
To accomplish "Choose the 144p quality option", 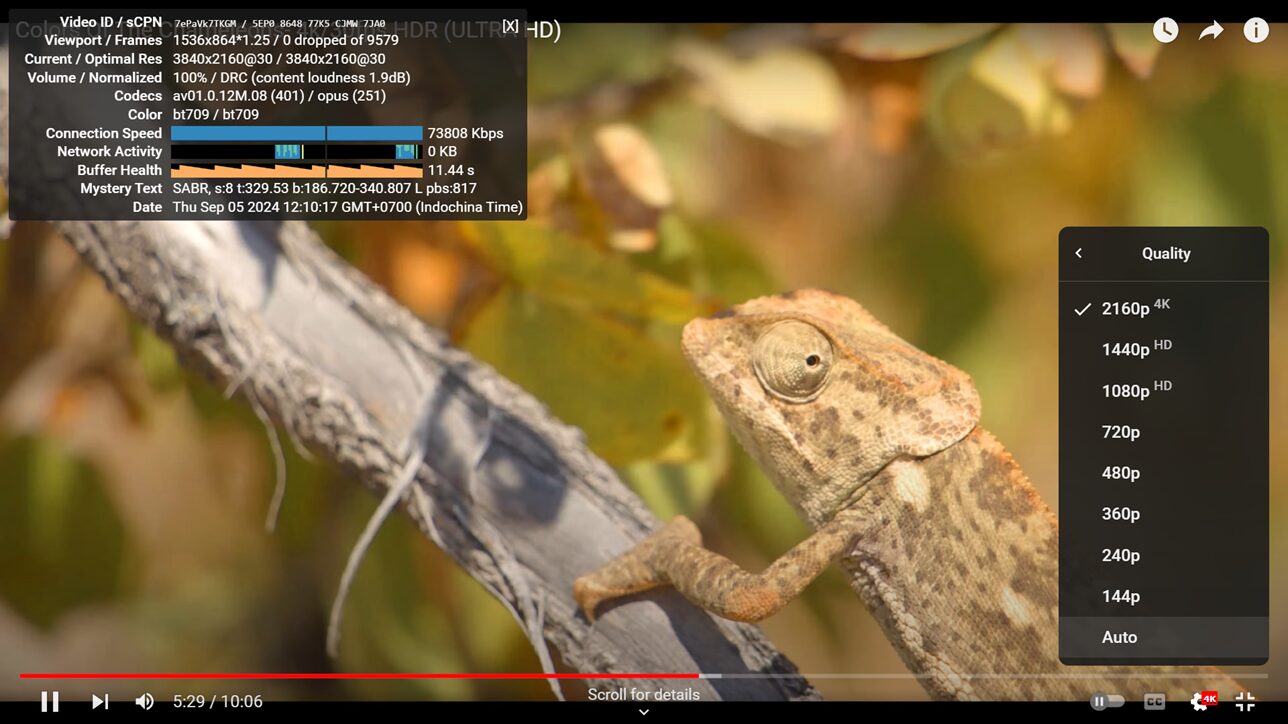I will (x=1164, y=596).
